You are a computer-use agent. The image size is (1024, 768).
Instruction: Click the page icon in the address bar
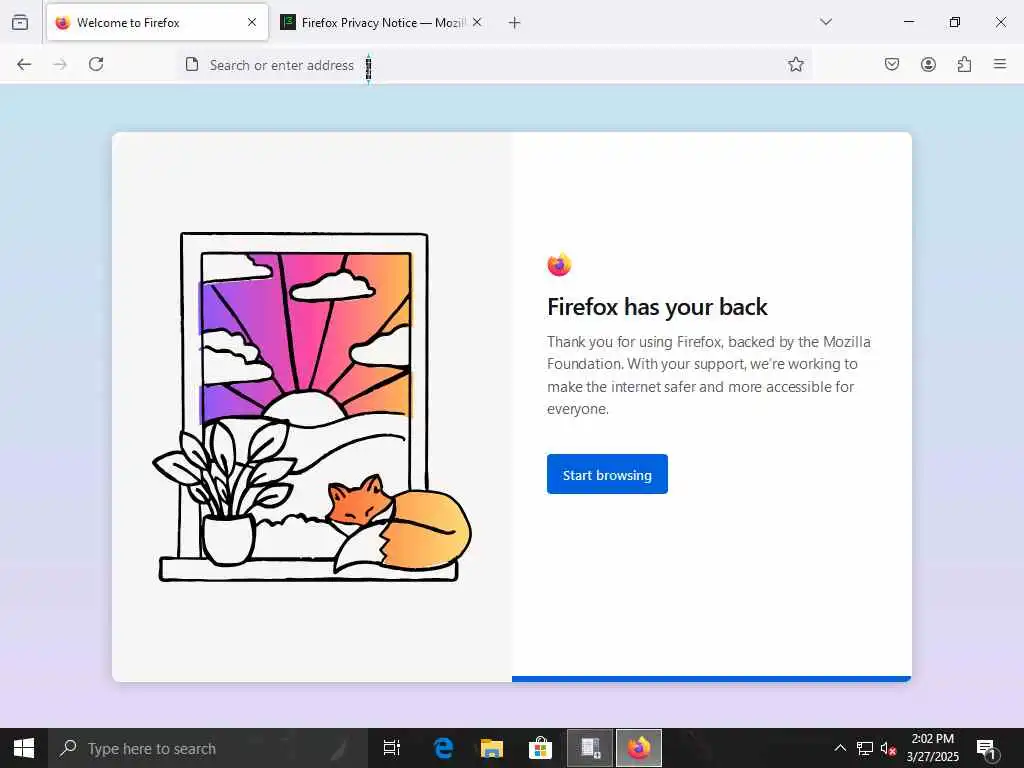tap(192, 64)
